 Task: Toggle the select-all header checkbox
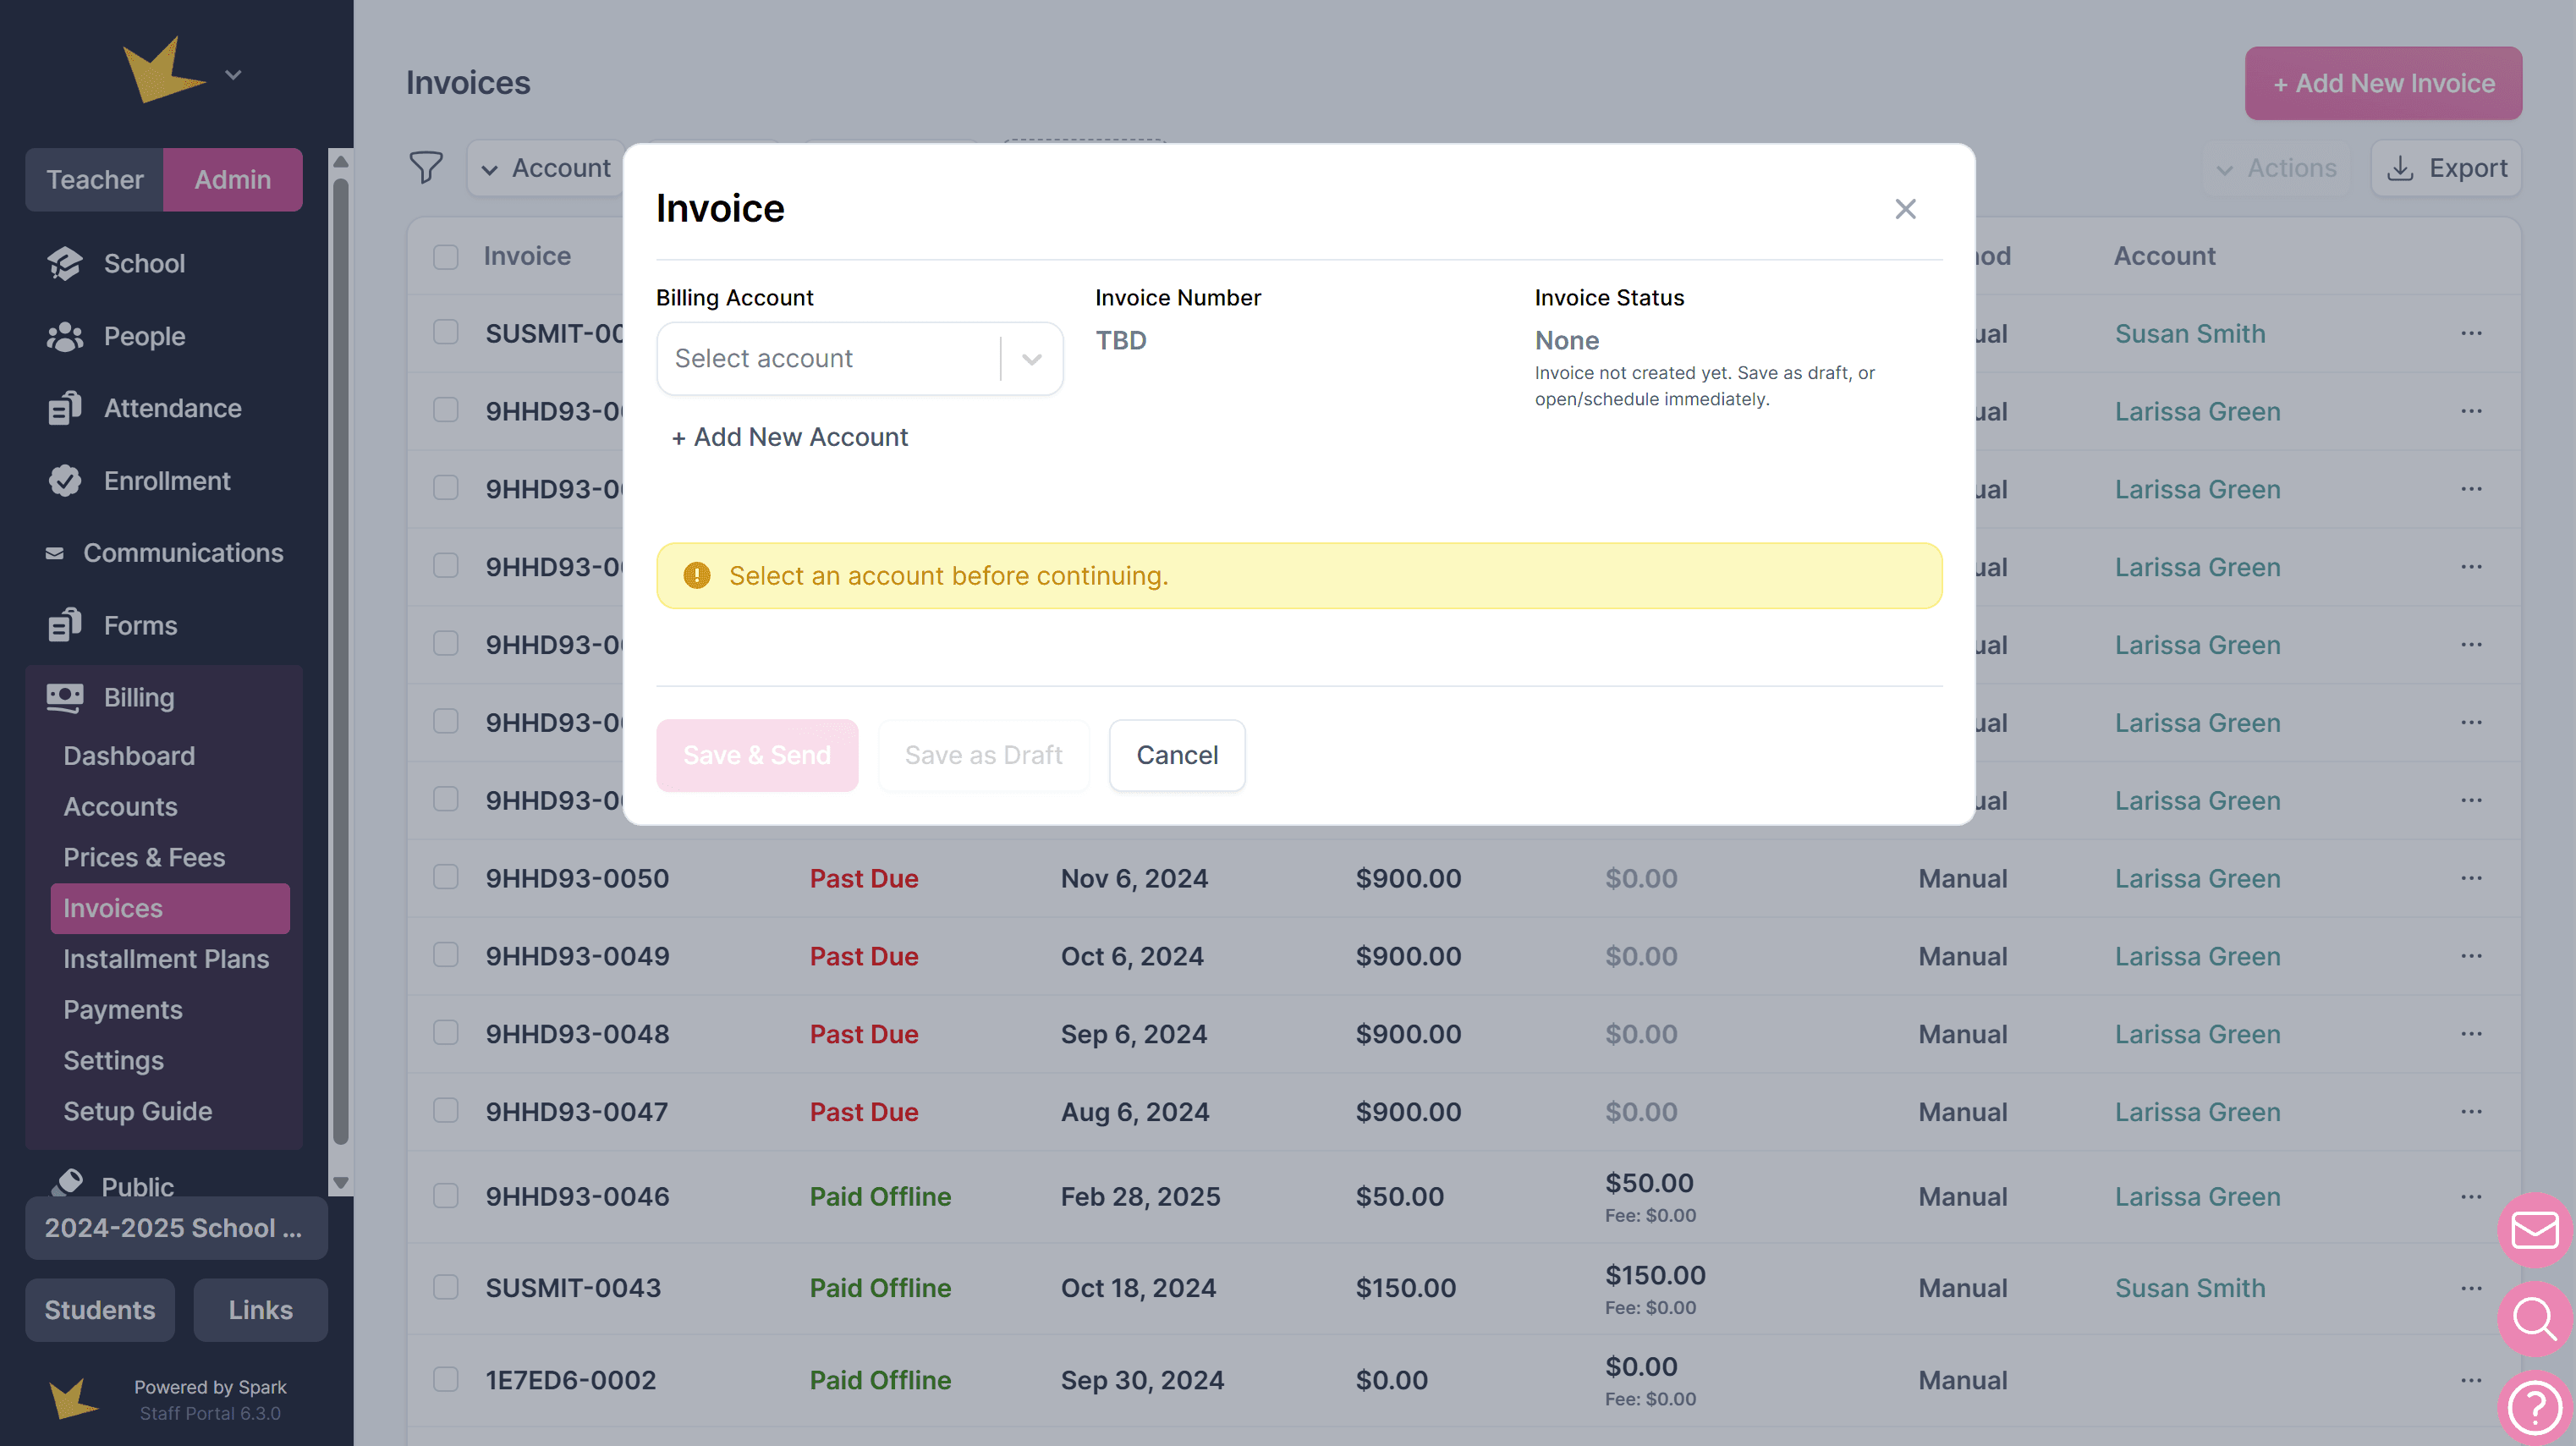[x=445, y=256]
